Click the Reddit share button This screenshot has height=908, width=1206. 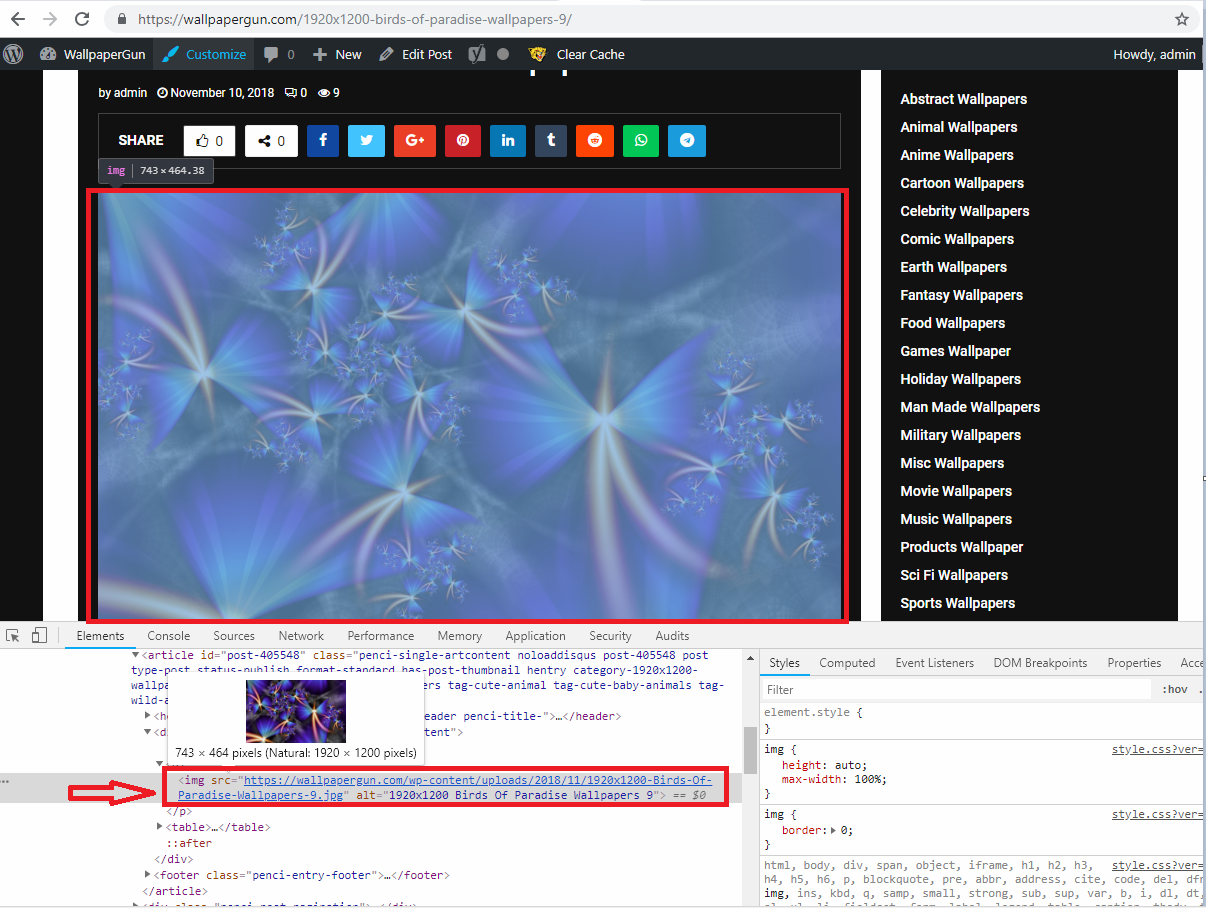coord(595,141)
